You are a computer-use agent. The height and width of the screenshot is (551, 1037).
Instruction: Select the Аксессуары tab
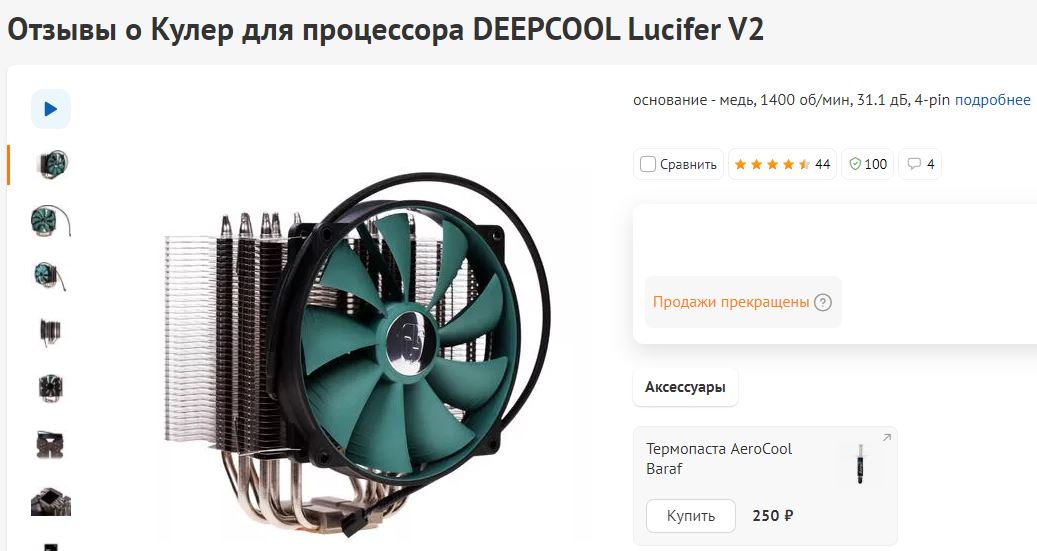[685, 387]
